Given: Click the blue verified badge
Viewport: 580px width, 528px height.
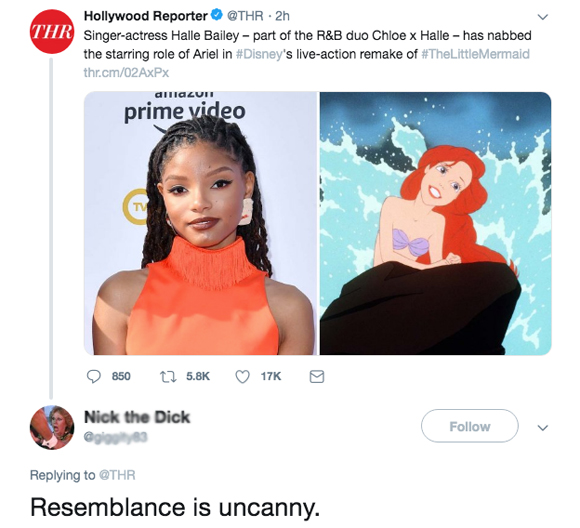Looking at the screenshot, I should point(216,15).
